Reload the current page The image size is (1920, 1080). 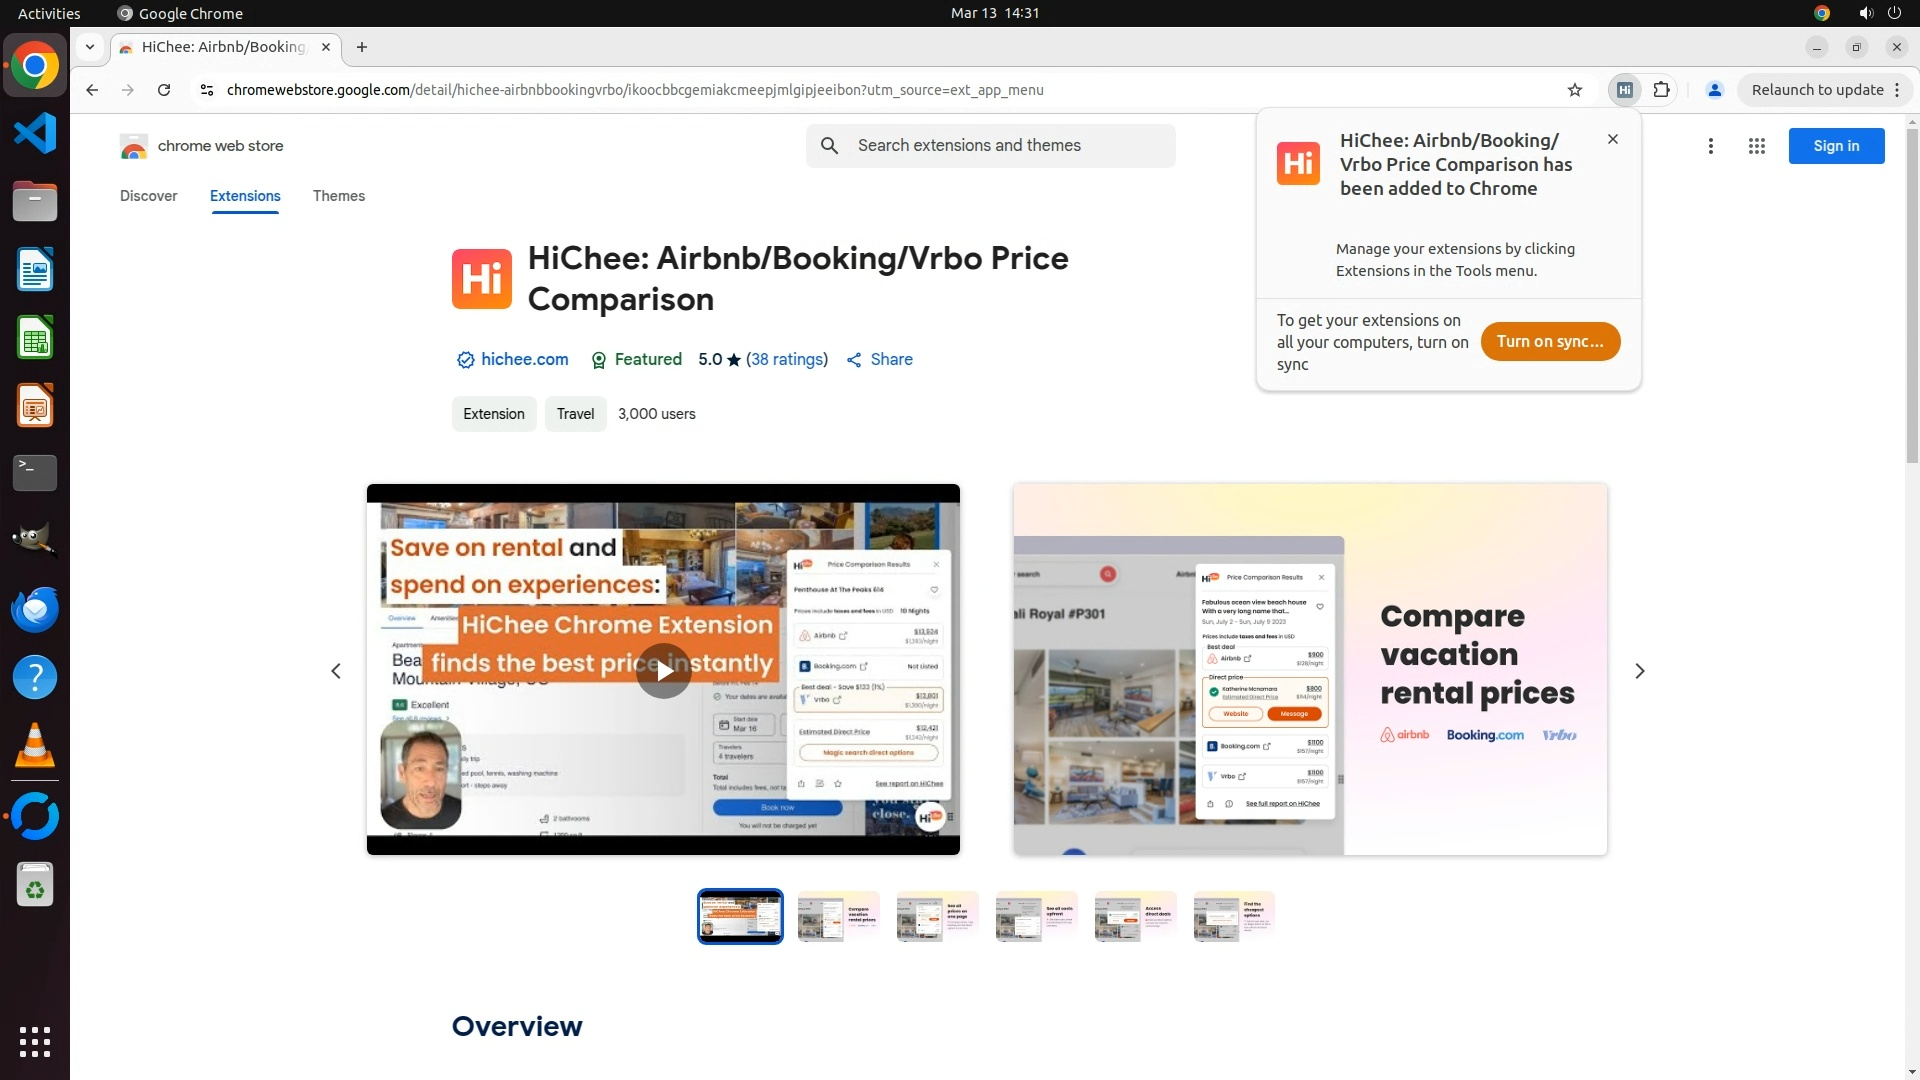(164, 90)
